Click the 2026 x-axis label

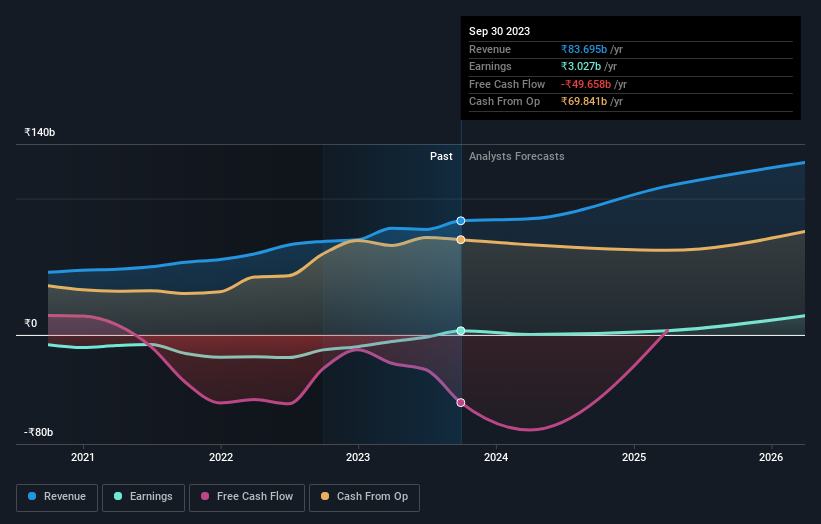click(771, 457)
